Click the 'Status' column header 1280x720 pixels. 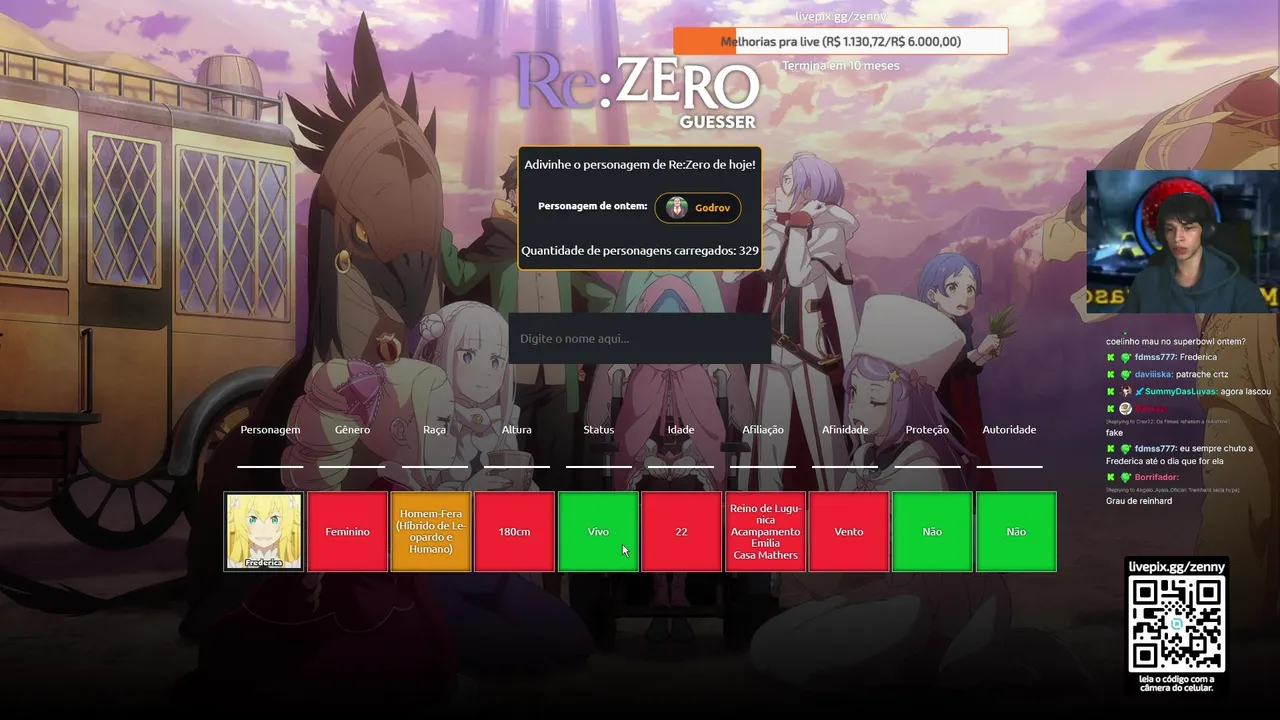coord(599,430)
